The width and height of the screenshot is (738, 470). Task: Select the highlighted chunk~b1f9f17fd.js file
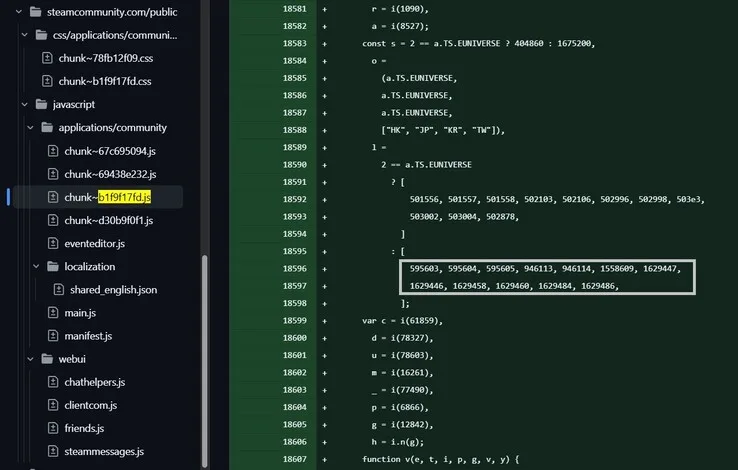point(108,197)
